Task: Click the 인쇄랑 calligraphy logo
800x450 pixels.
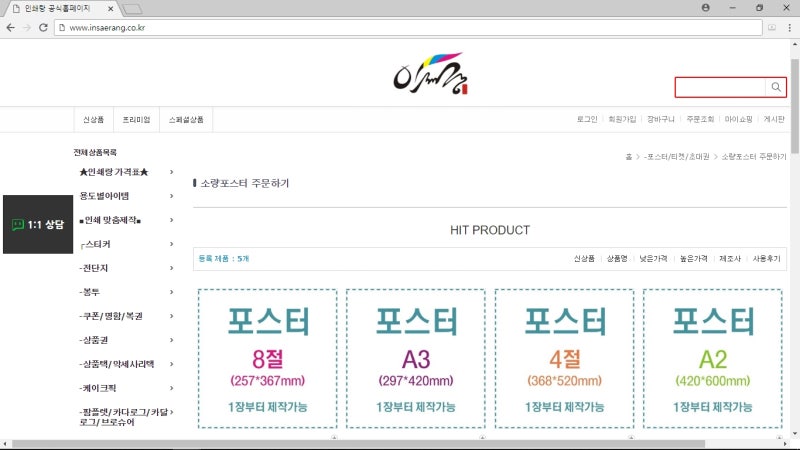Action: click(x=430, y=74)
